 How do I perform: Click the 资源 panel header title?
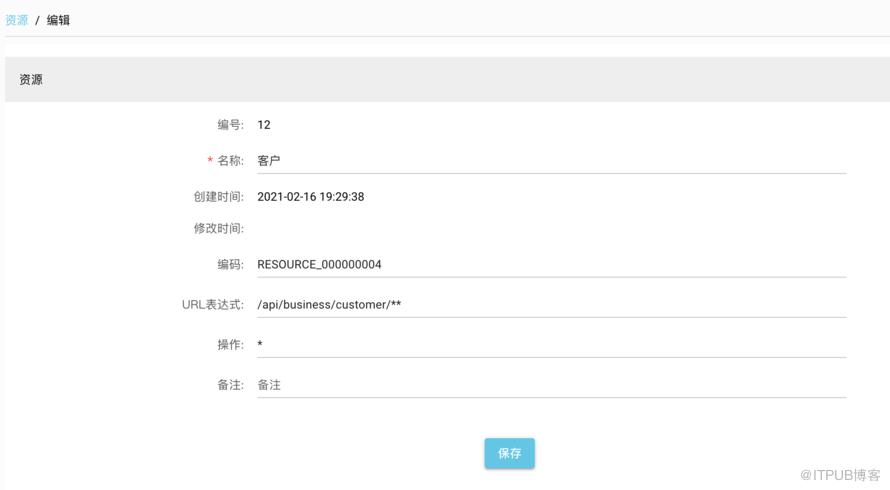tap(31, 79)
